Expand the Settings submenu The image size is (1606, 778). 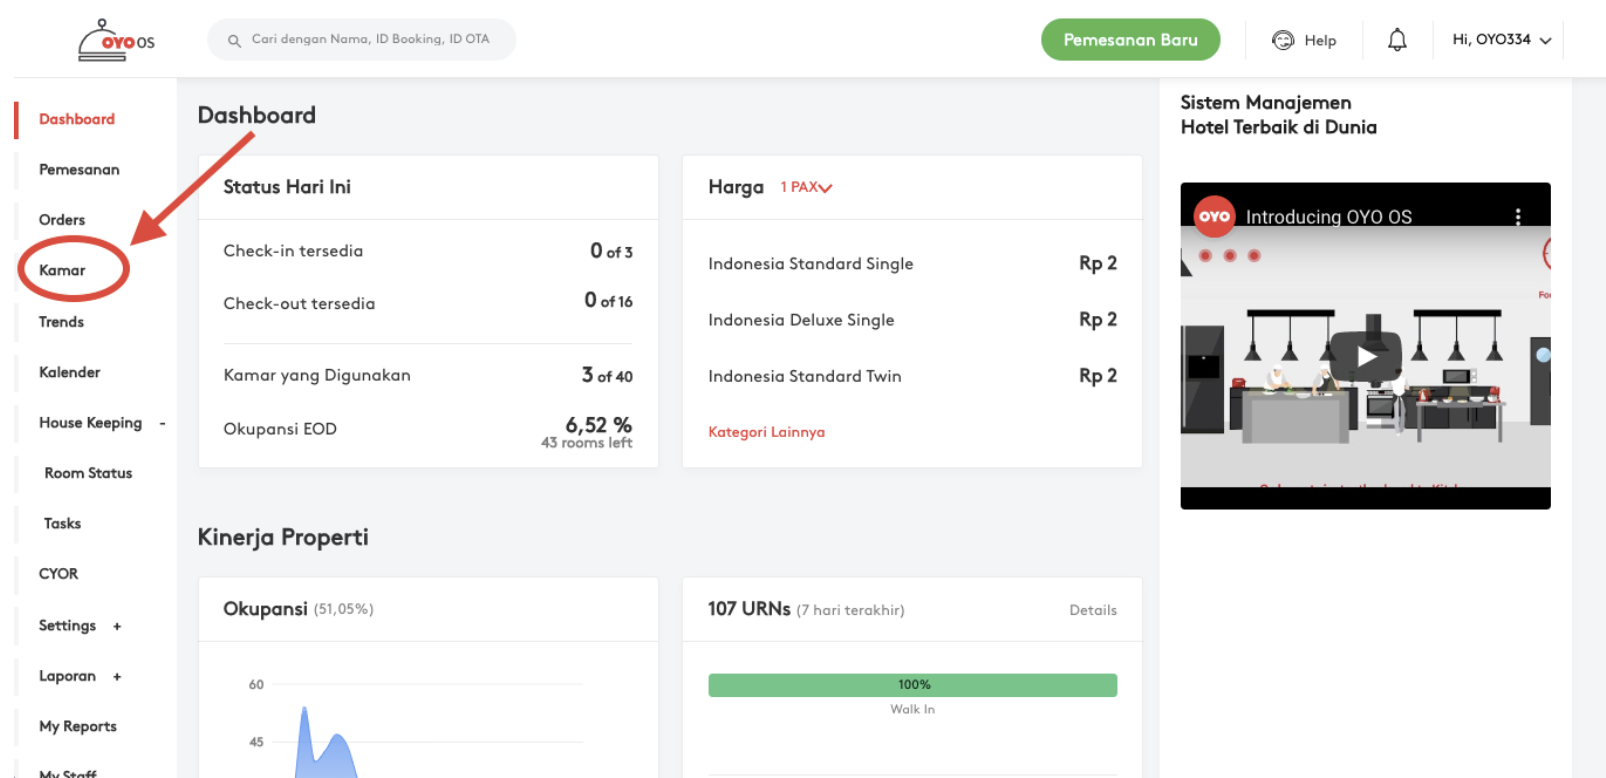point(117,626)
